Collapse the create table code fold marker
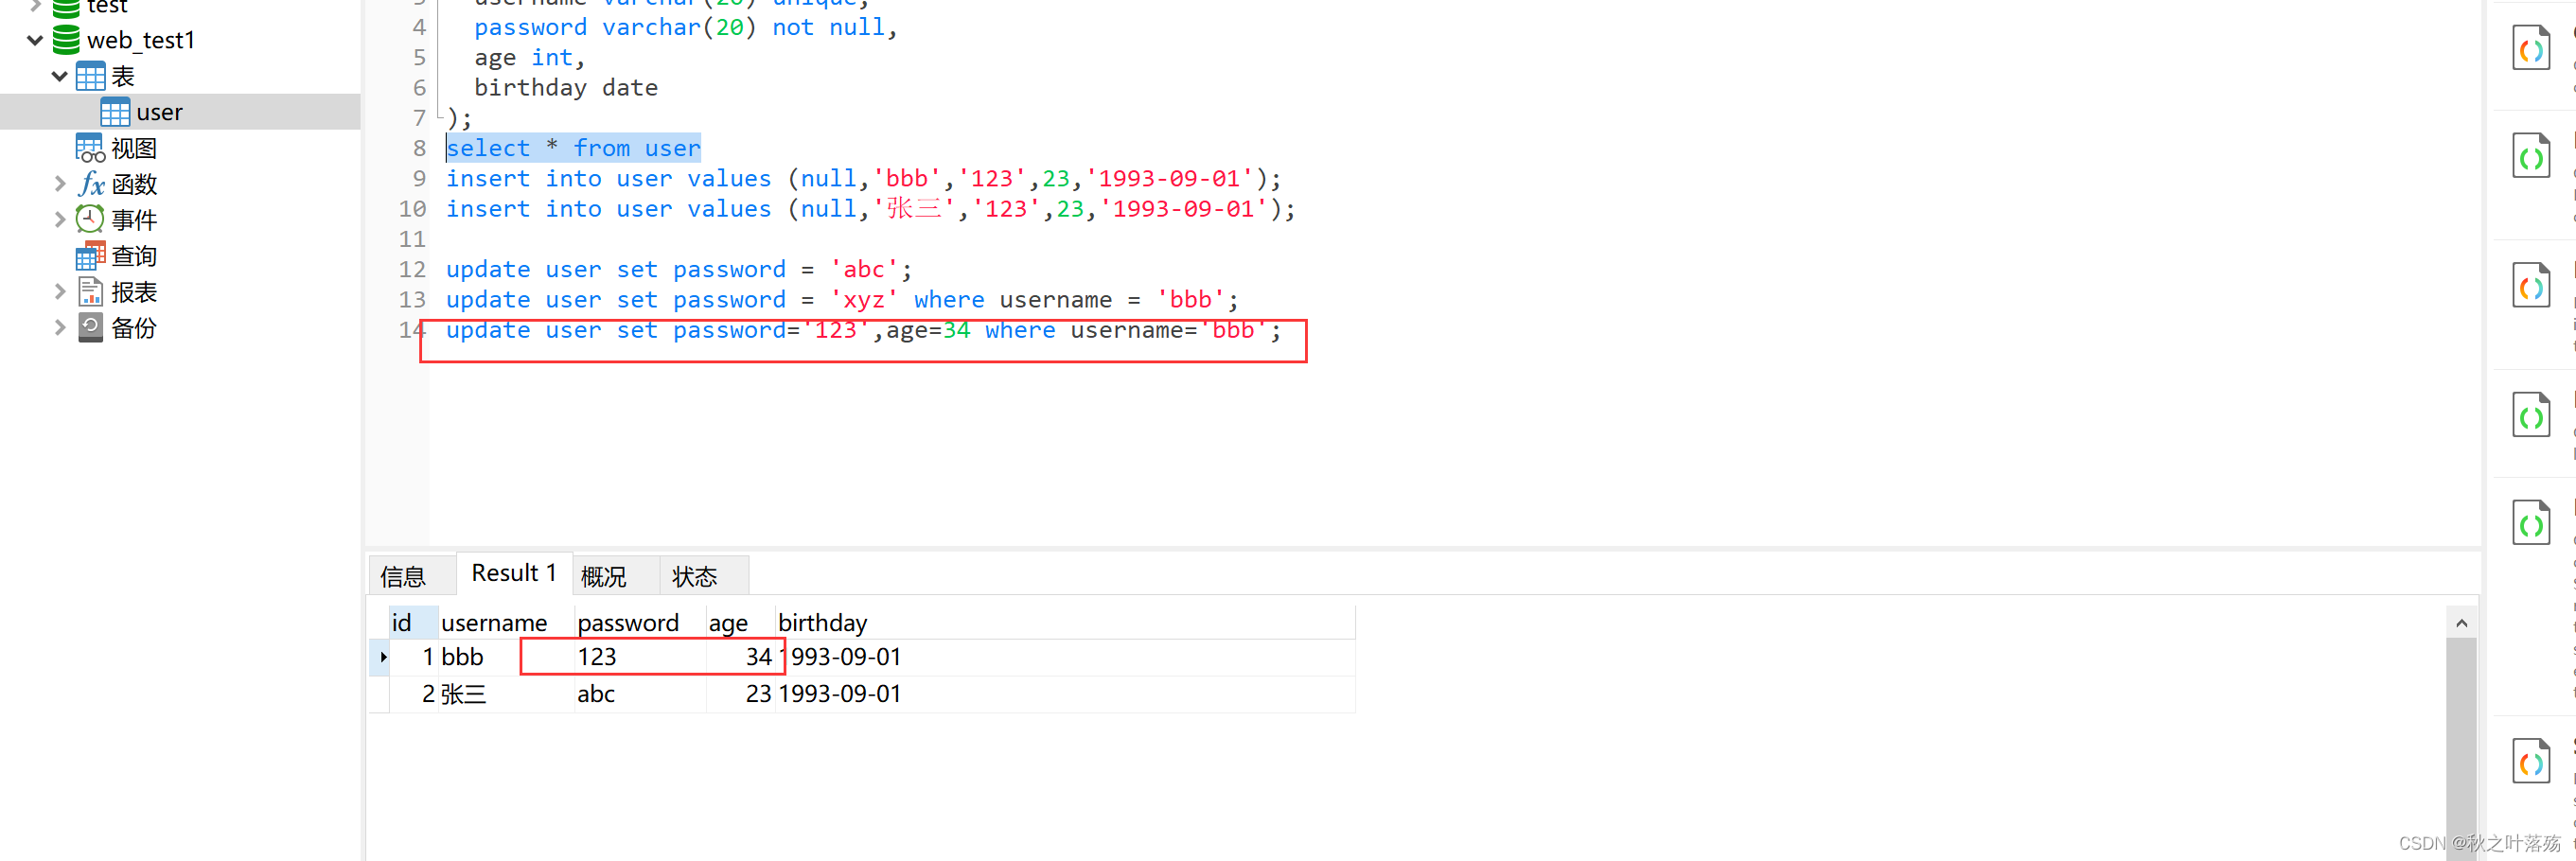Image resolution: width=2576 pixels, height=861 pixels. [439, 118]
